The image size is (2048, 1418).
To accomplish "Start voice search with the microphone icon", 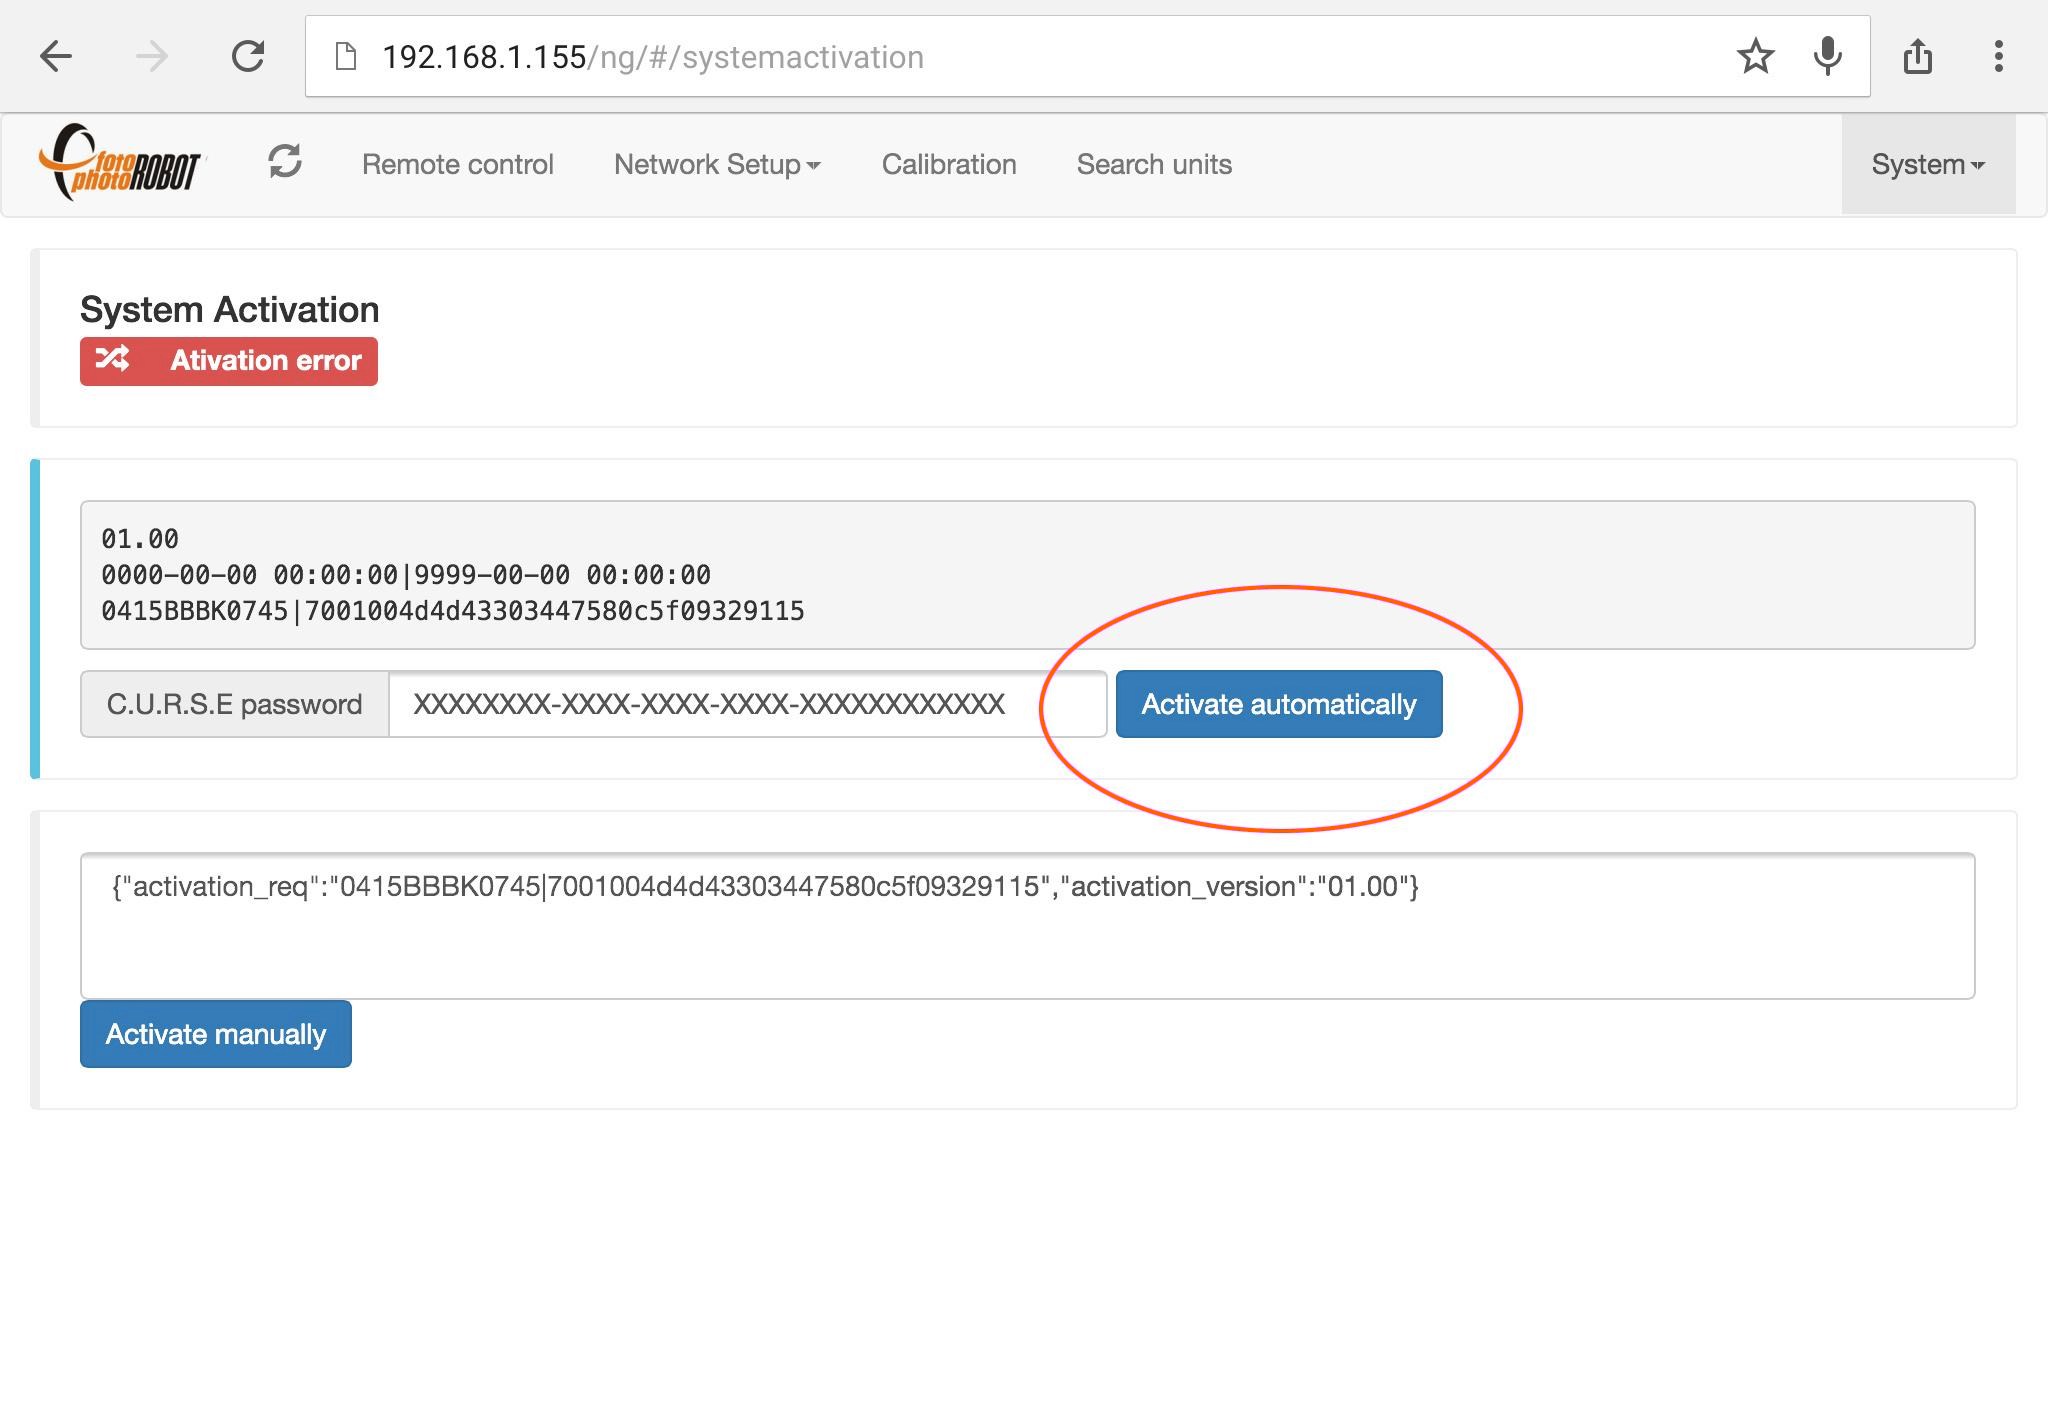I will (1828, 56).
